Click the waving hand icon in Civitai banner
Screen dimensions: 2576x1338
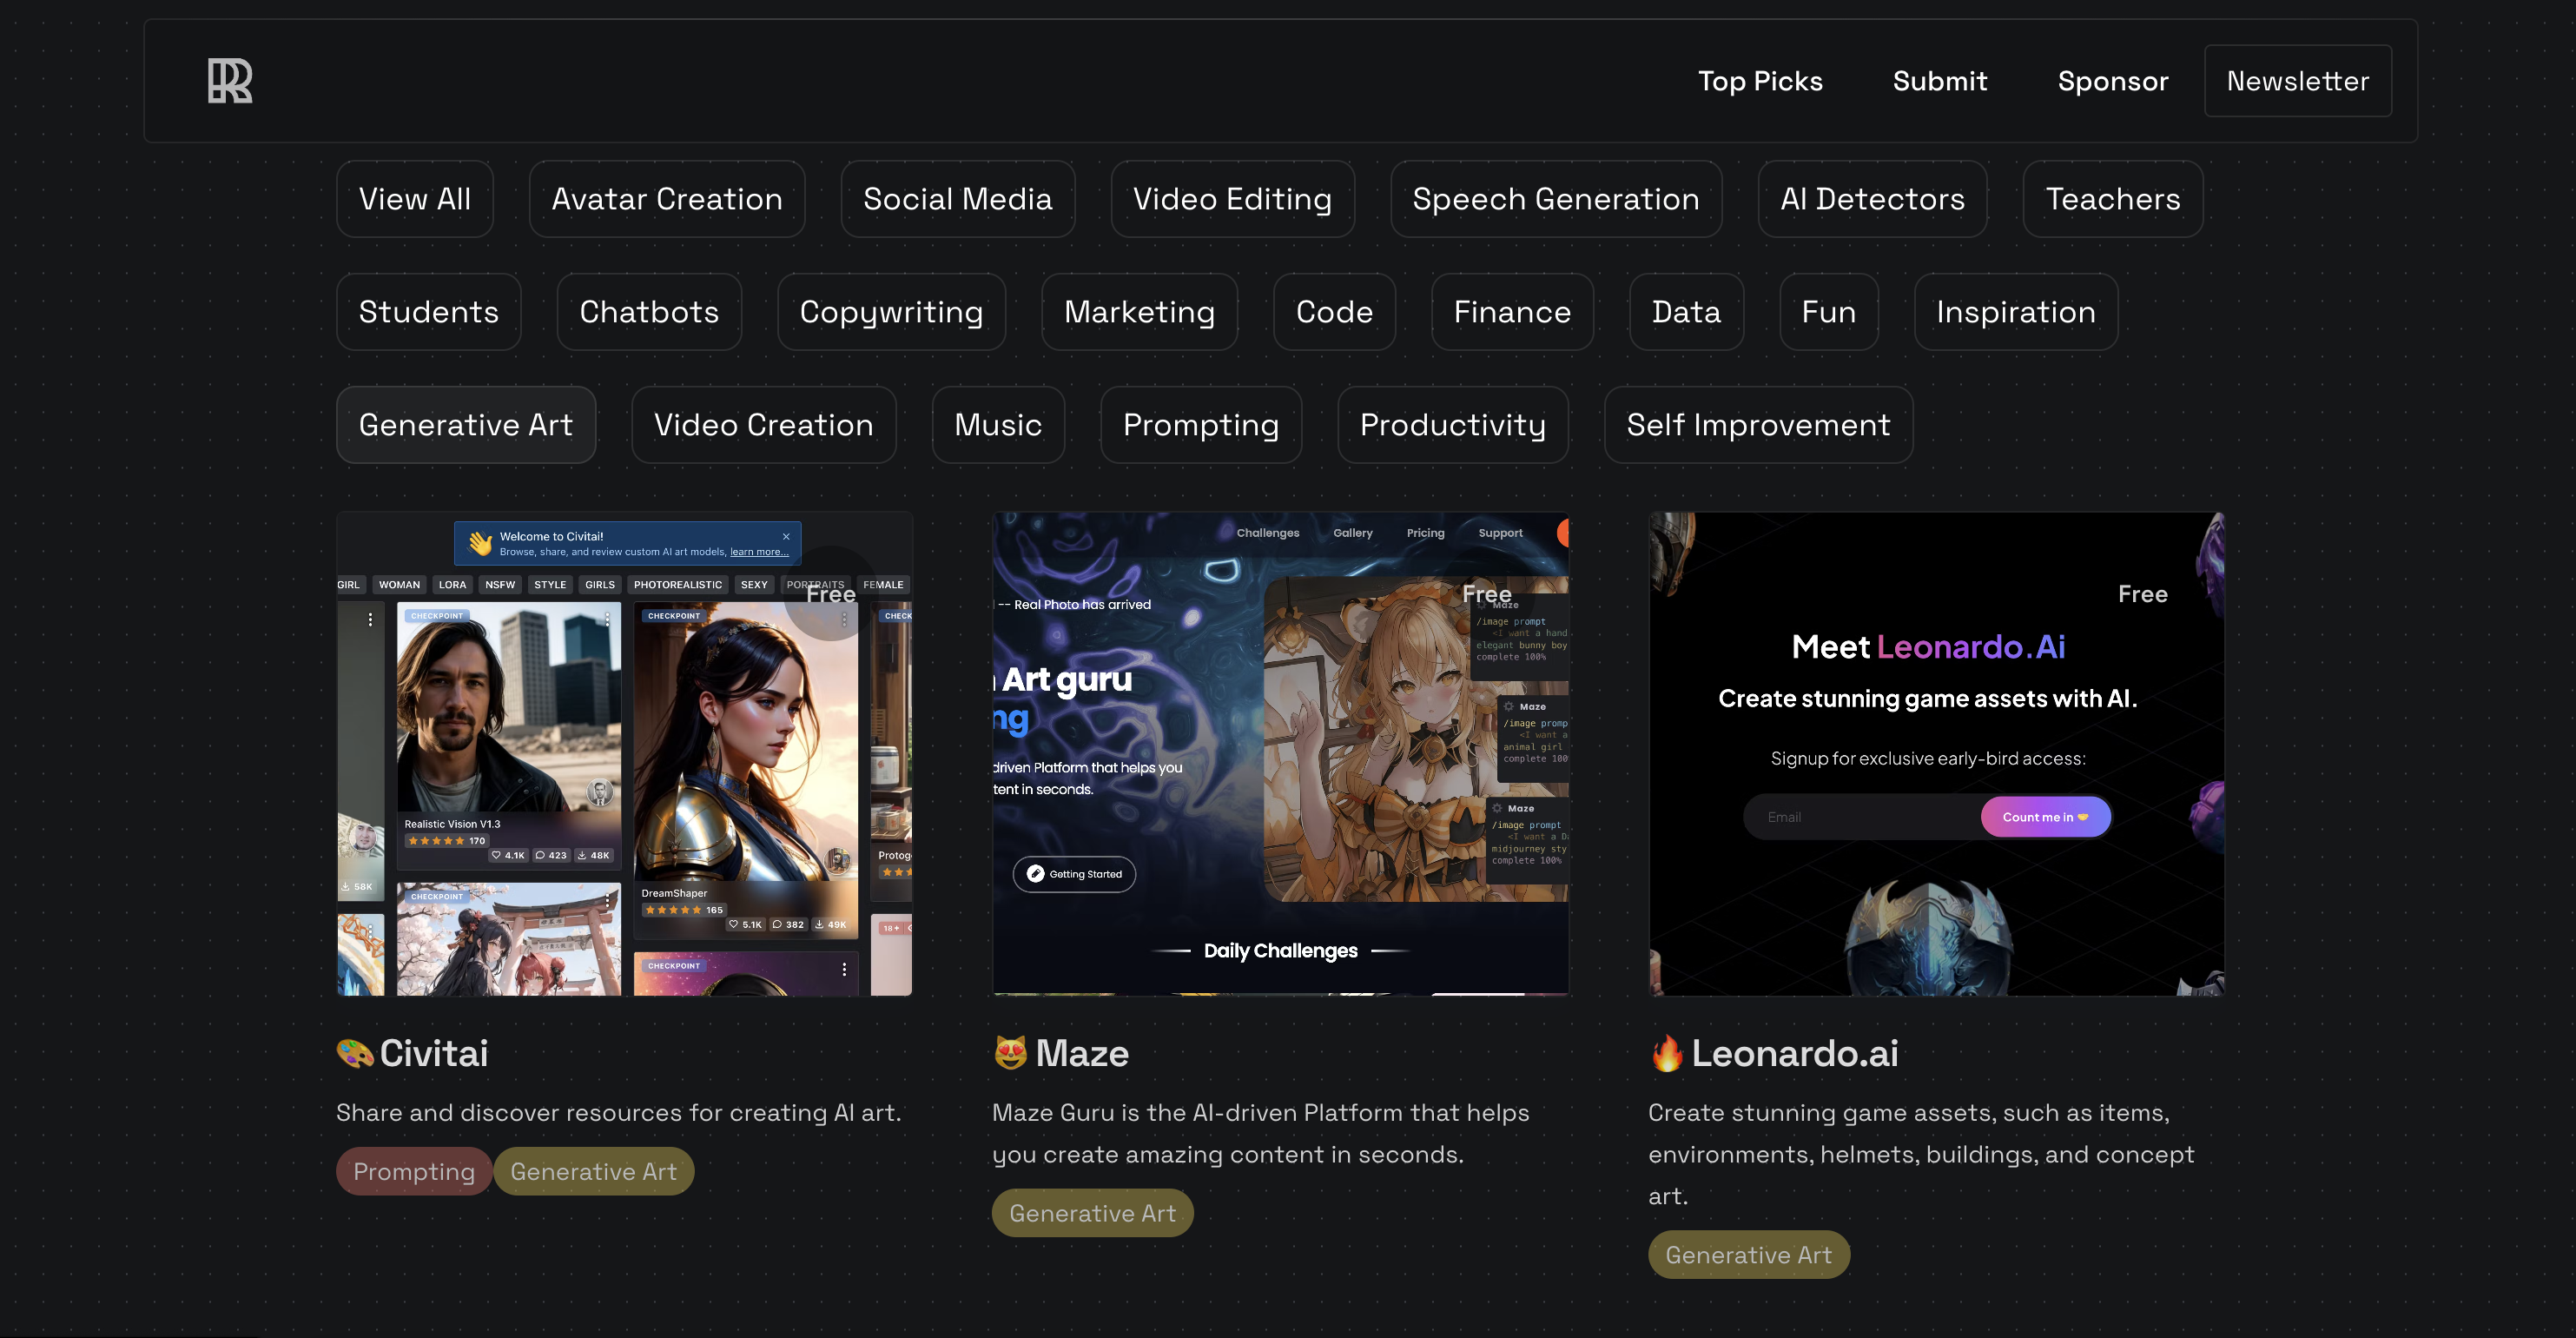(480, 543)
